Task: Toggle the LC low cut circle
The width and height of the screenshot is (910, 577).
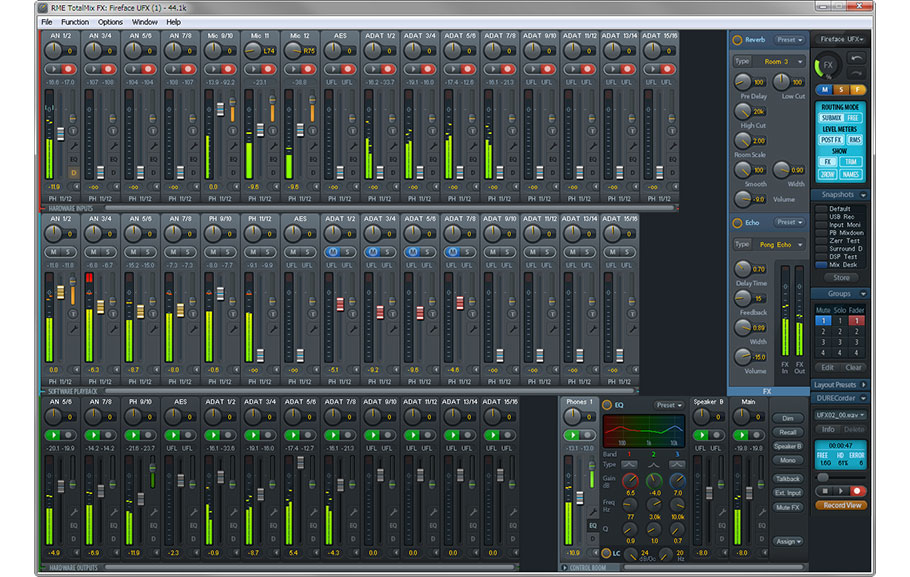Action: [606, 553]
